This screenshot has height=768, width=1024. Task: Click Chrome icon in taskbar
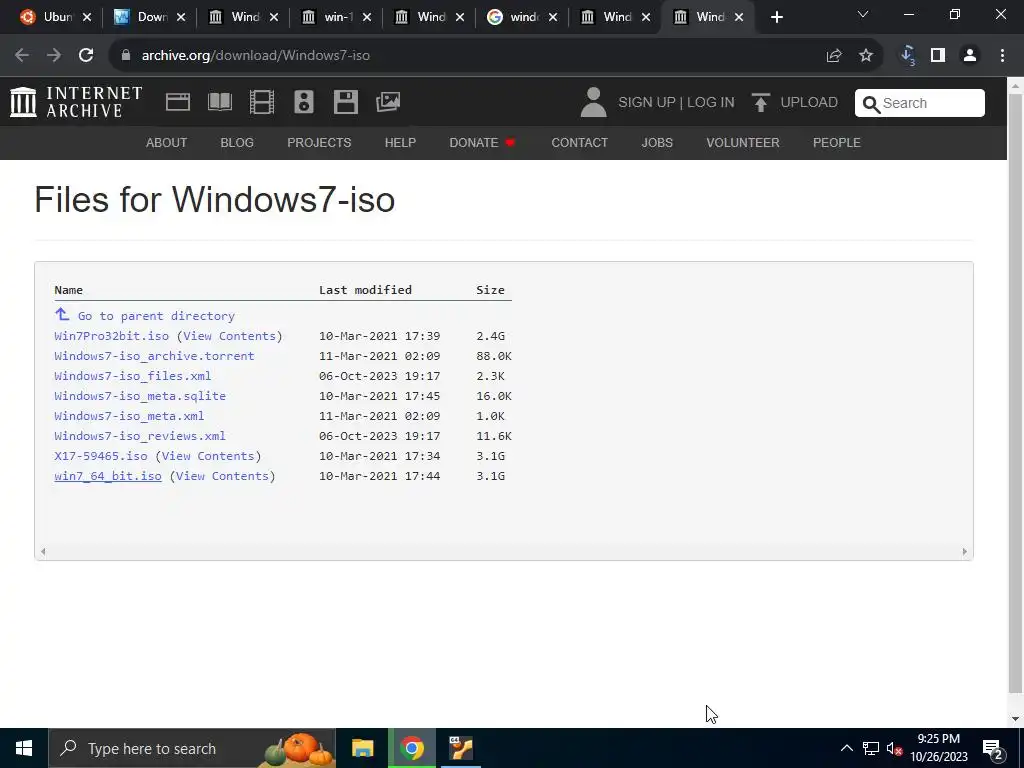click(x=412, y=748)
